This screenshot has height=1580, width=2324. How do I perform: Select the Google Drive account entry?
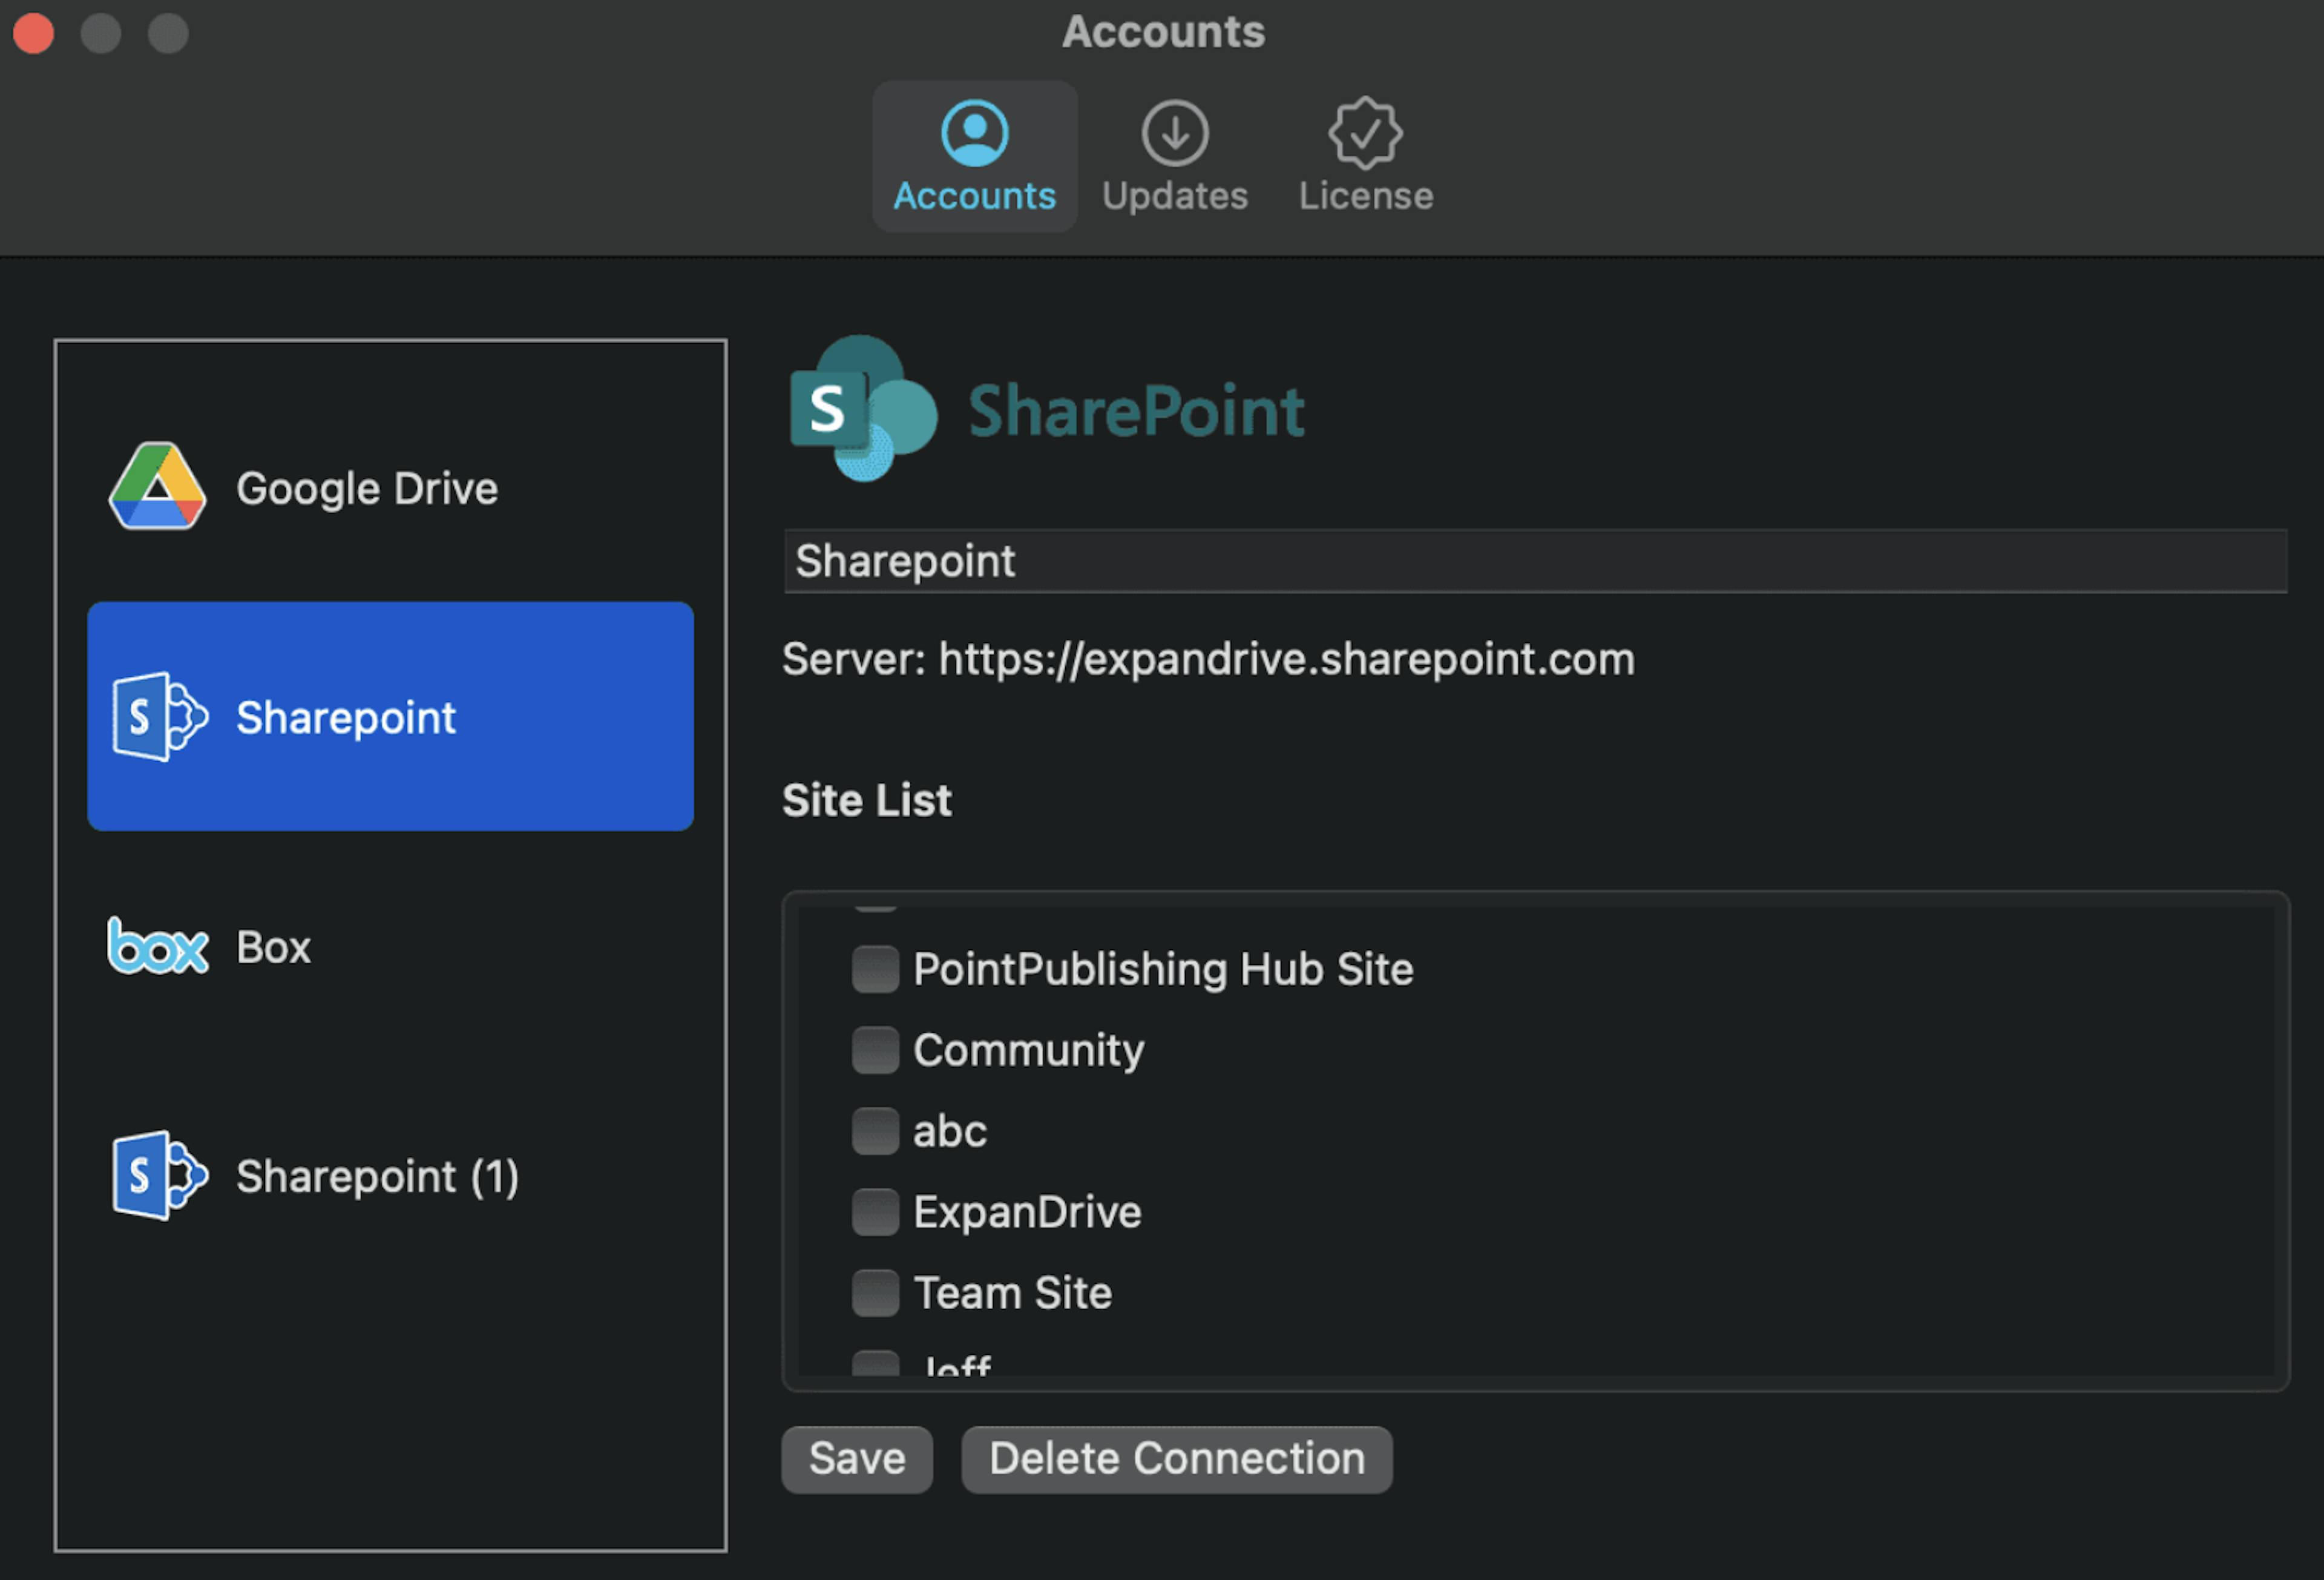(x=366, y=489)
